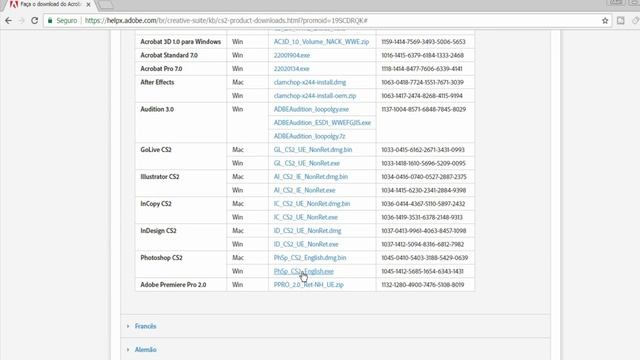
Task: Download PhSp_CS2_English.exe for Windows
Action: pos(304,271)
